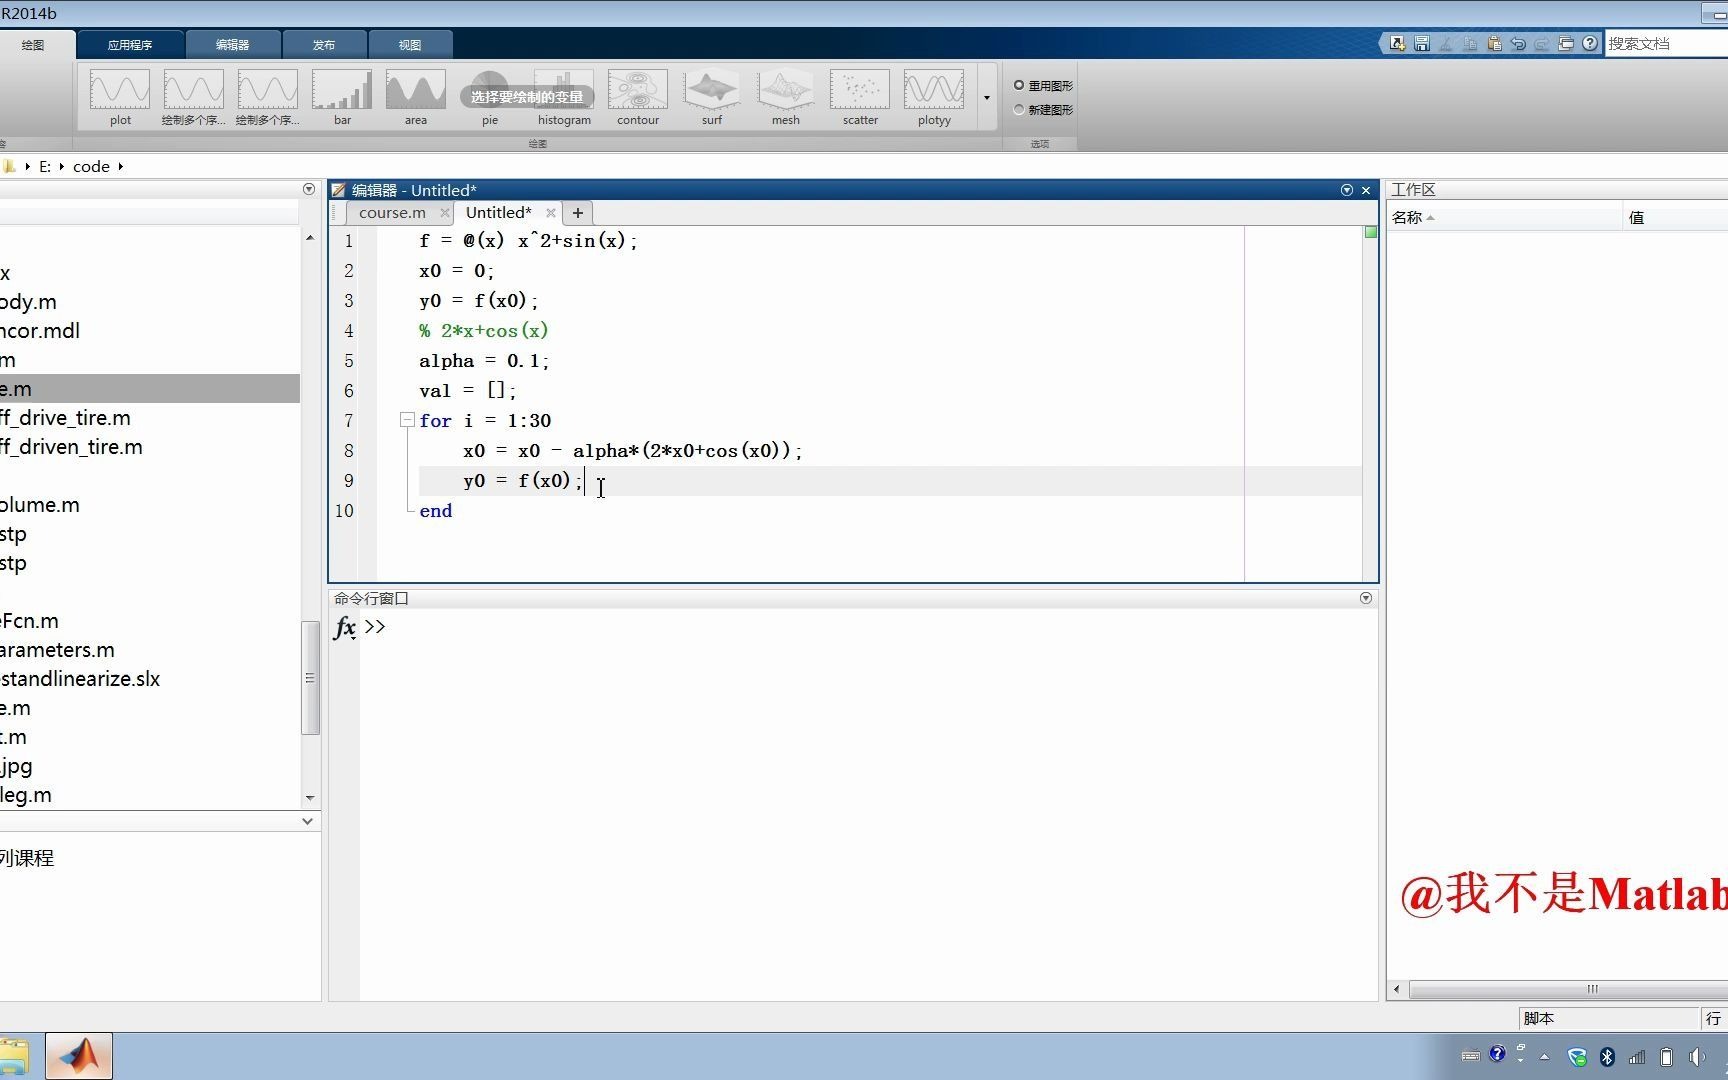Open the command window actions dropdown

[1366, 598]
